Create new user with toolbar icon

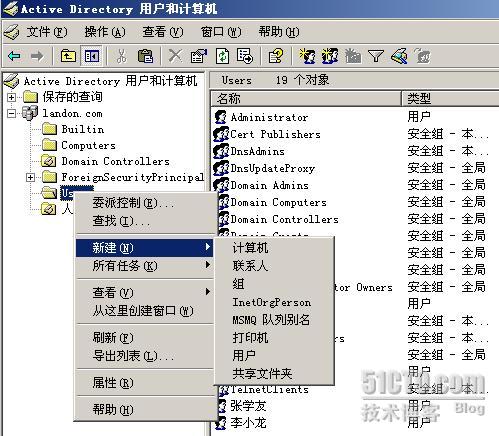pyautogui.click(x=307, y=56)
